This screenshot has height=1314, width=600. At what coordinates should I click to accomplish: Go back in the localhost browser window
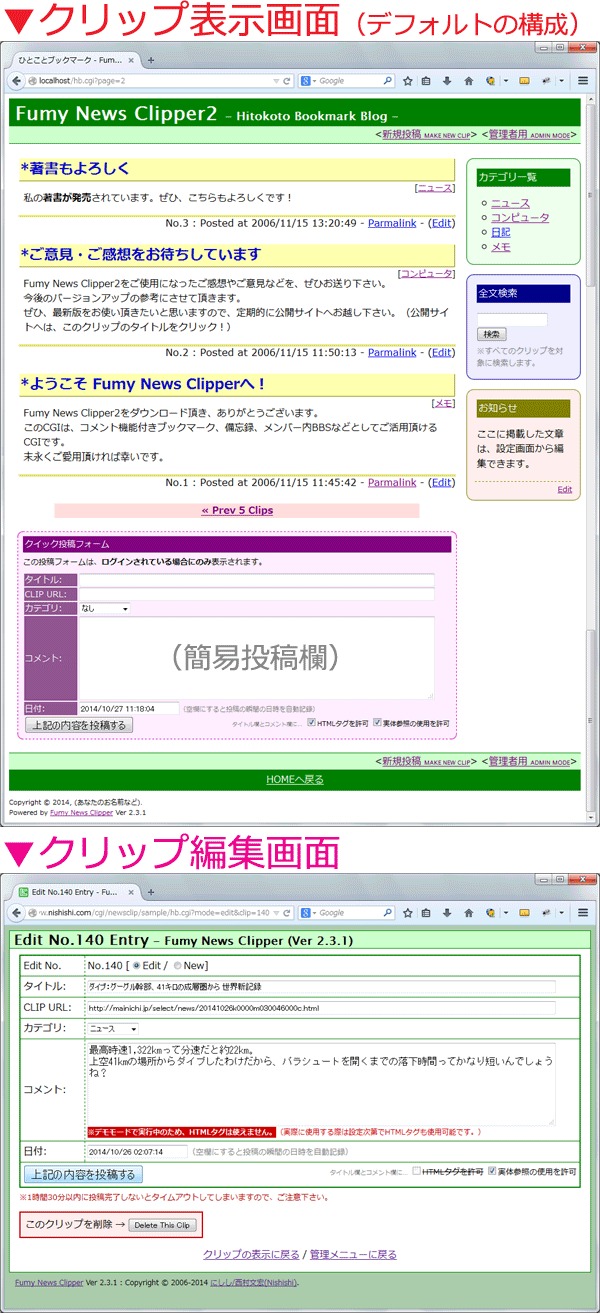[17, 80]
